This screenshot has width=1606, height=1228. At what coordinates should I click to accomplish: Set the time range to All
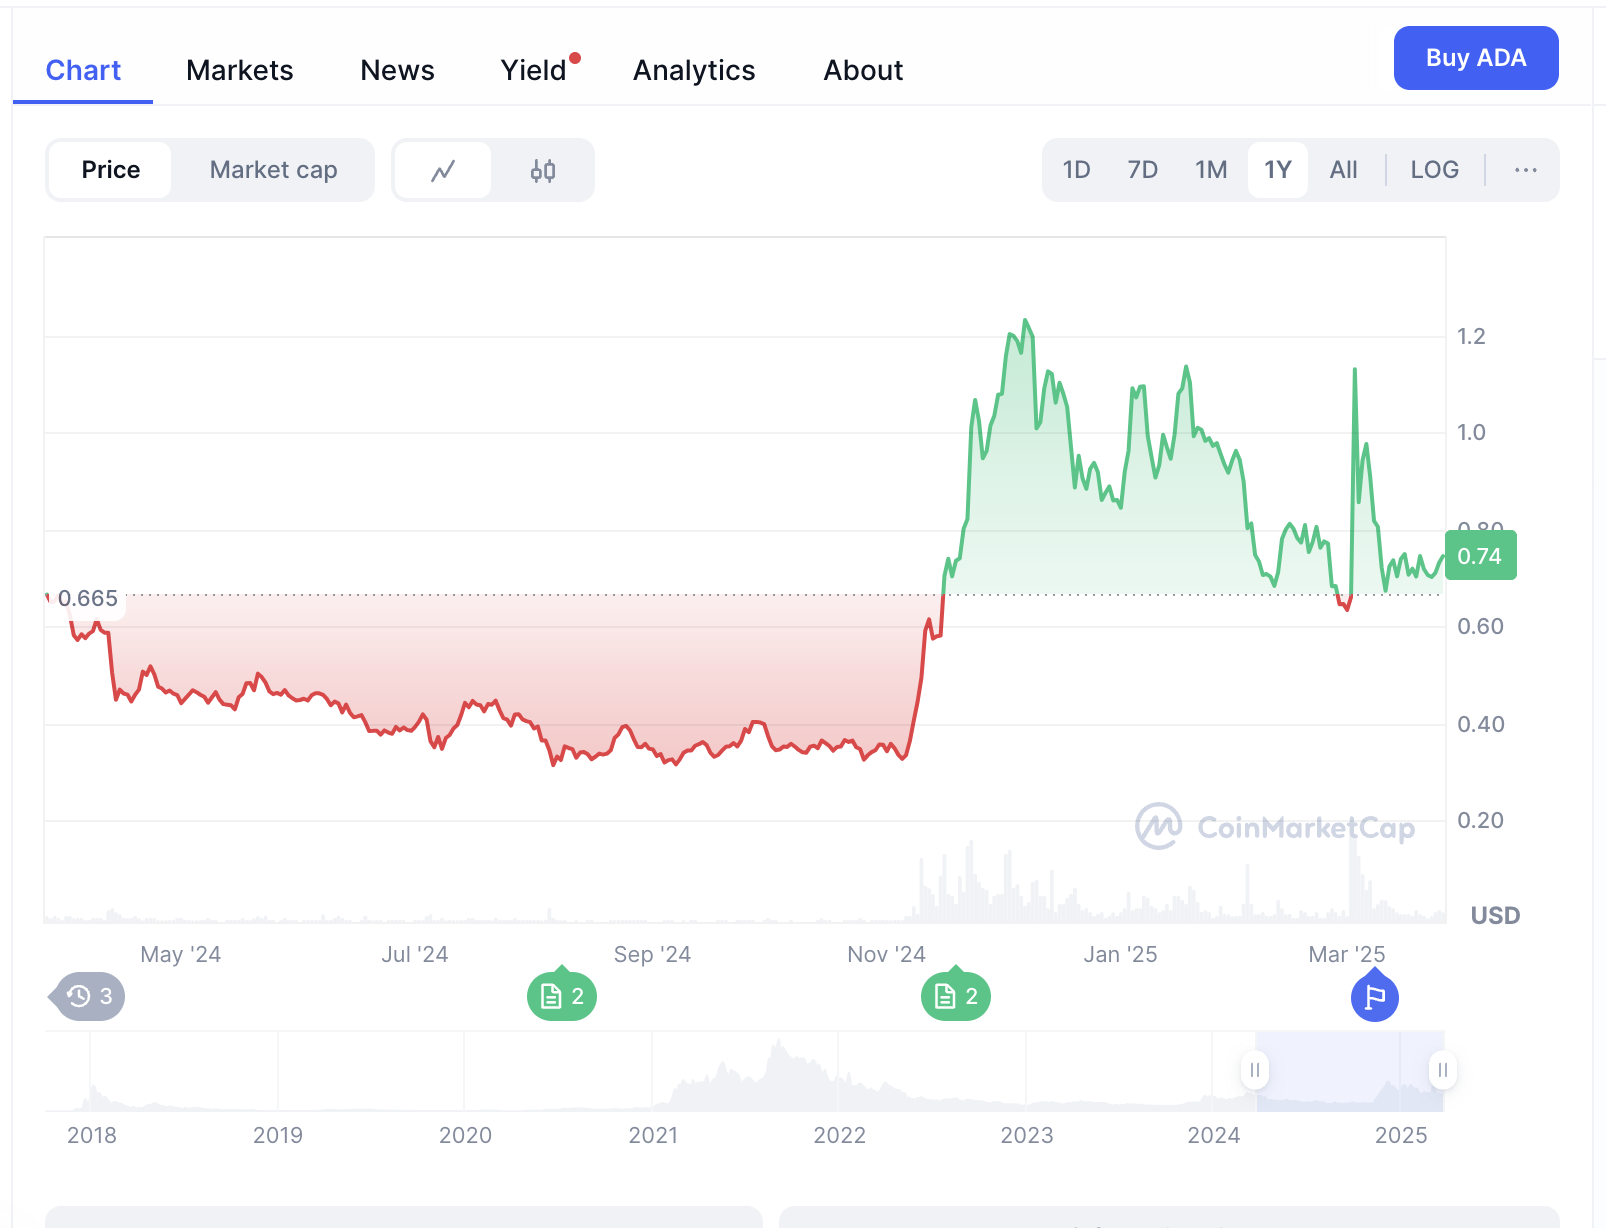1343,170
